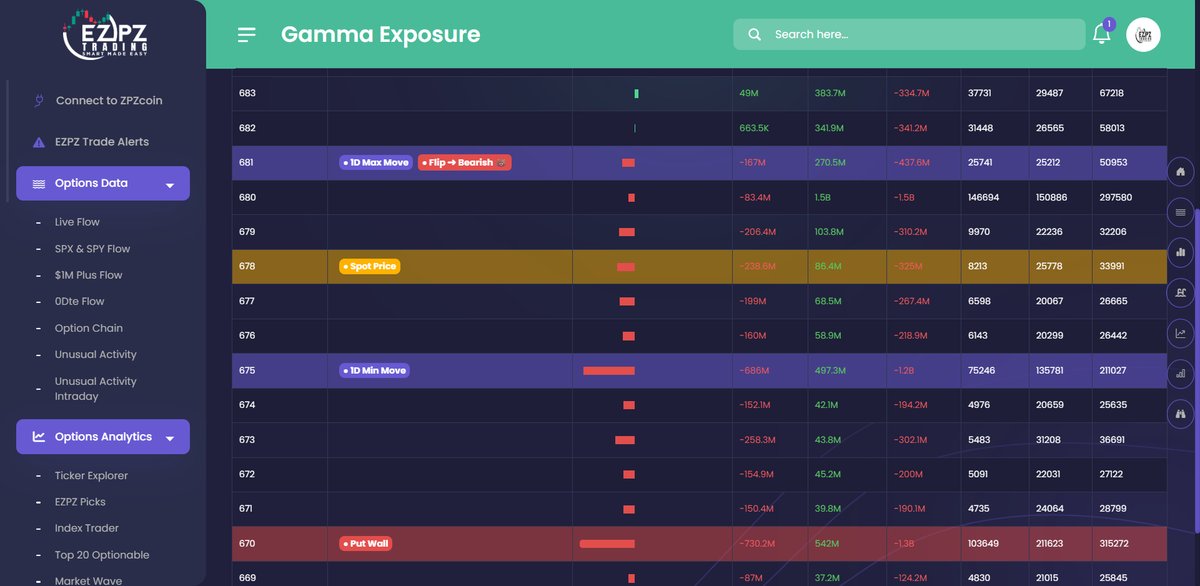Screen dimensions: 1200x586
Task: Click the 1D Max Move badge
Action: [376, 162]
